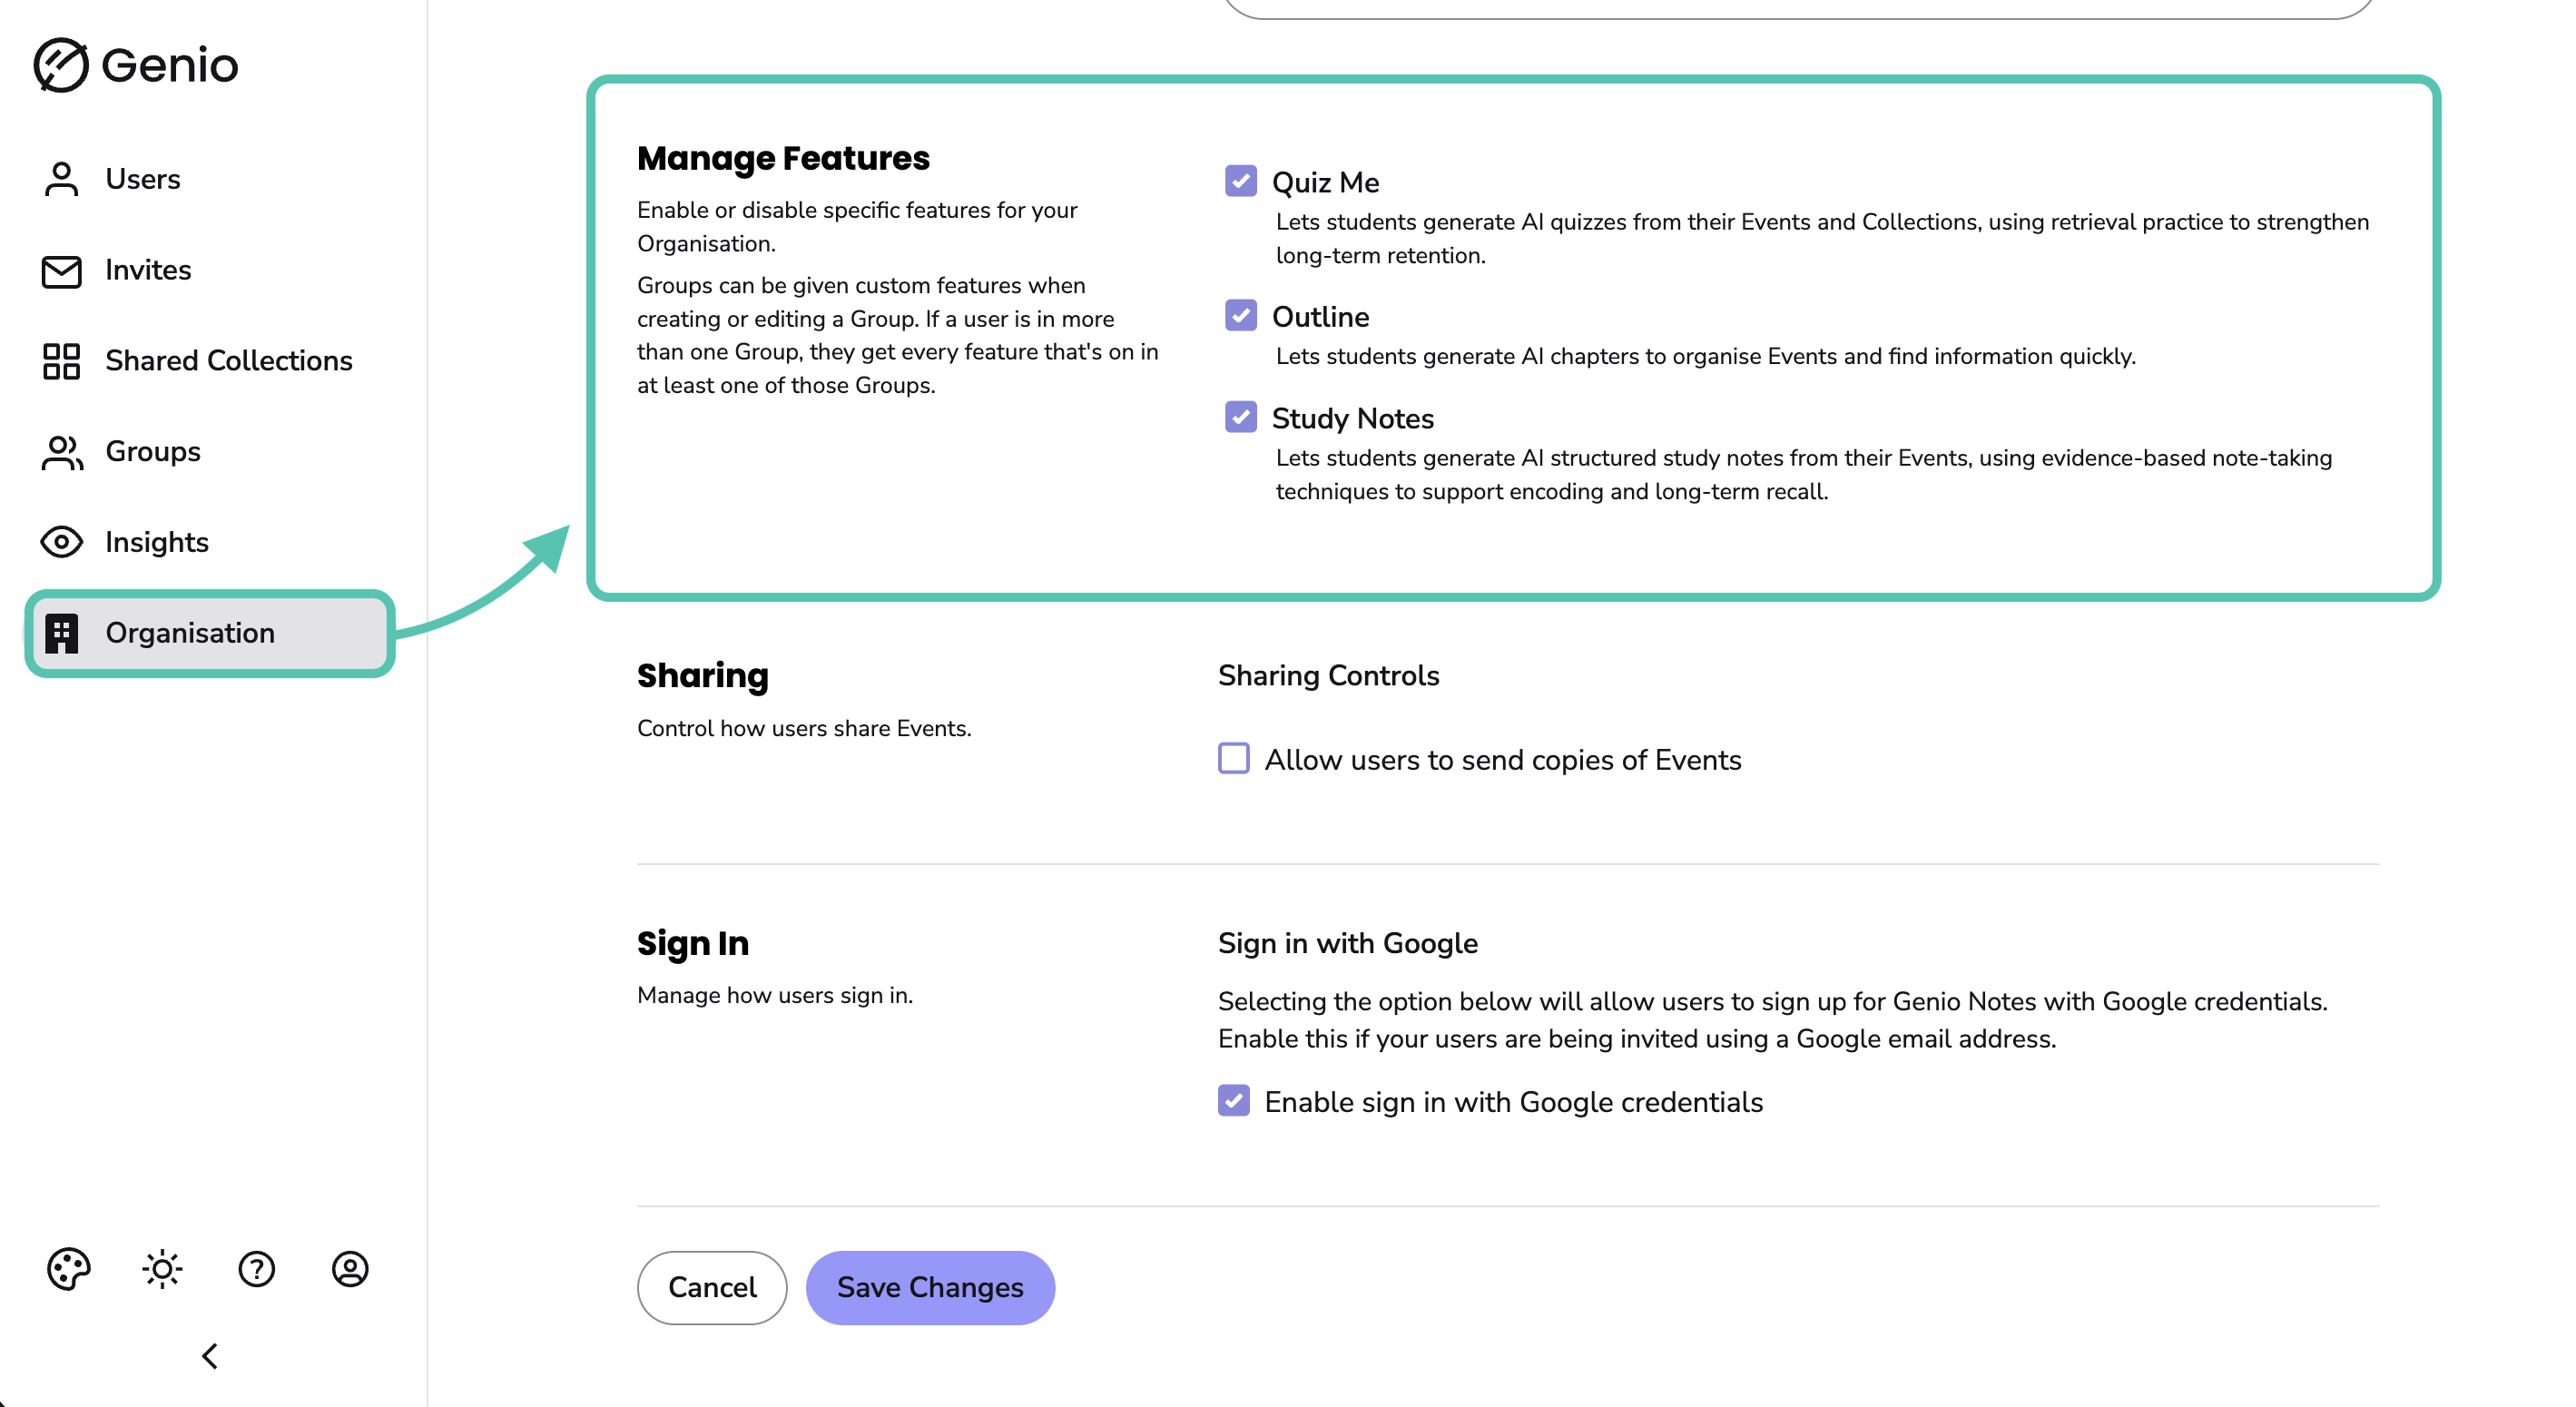This screenshot has height=1407, width=2576.
Task: Click the Outline description about AI chapters
Action: (1705, 356)
